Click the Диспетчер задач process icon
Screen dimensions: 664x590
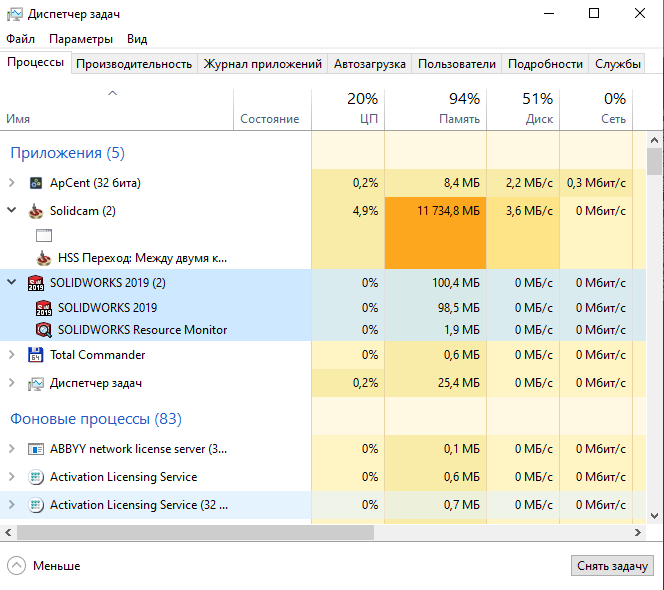(x=36, y=383)
